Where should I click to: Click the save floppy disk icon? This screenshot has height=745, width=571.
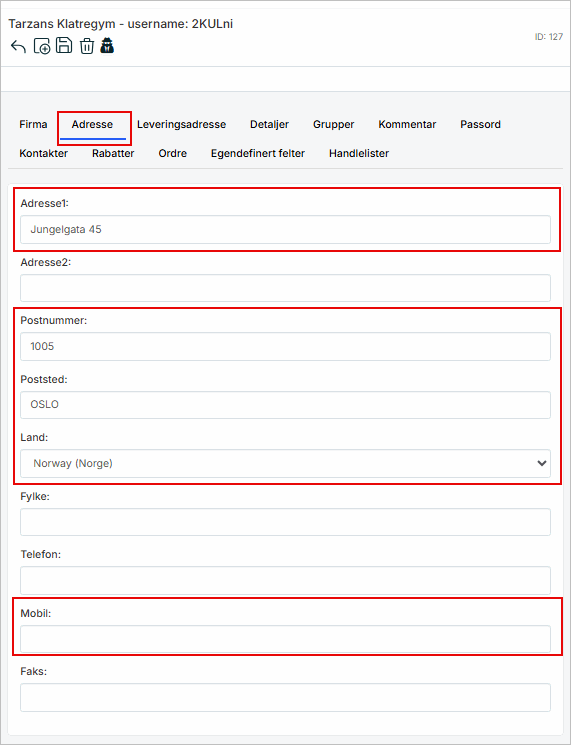pyautogui.click(x=64, y=46)
